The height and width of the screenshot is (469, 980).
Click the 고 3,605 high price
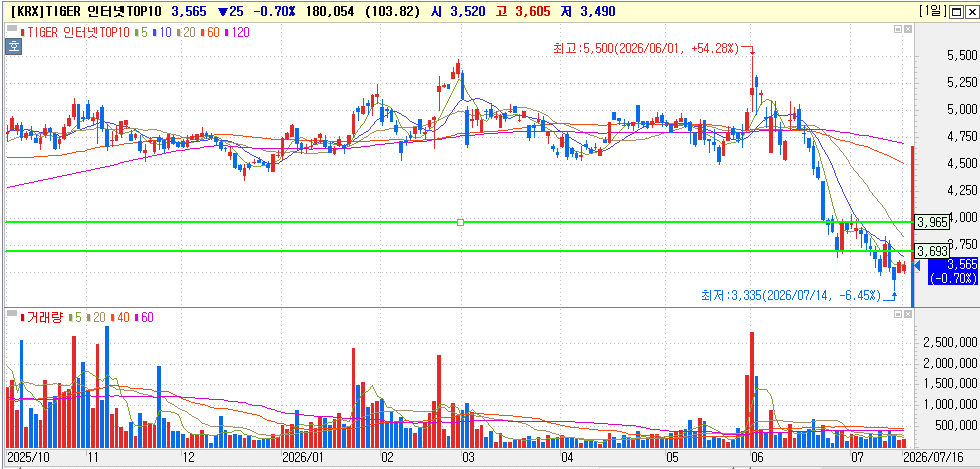pos(522,11)
